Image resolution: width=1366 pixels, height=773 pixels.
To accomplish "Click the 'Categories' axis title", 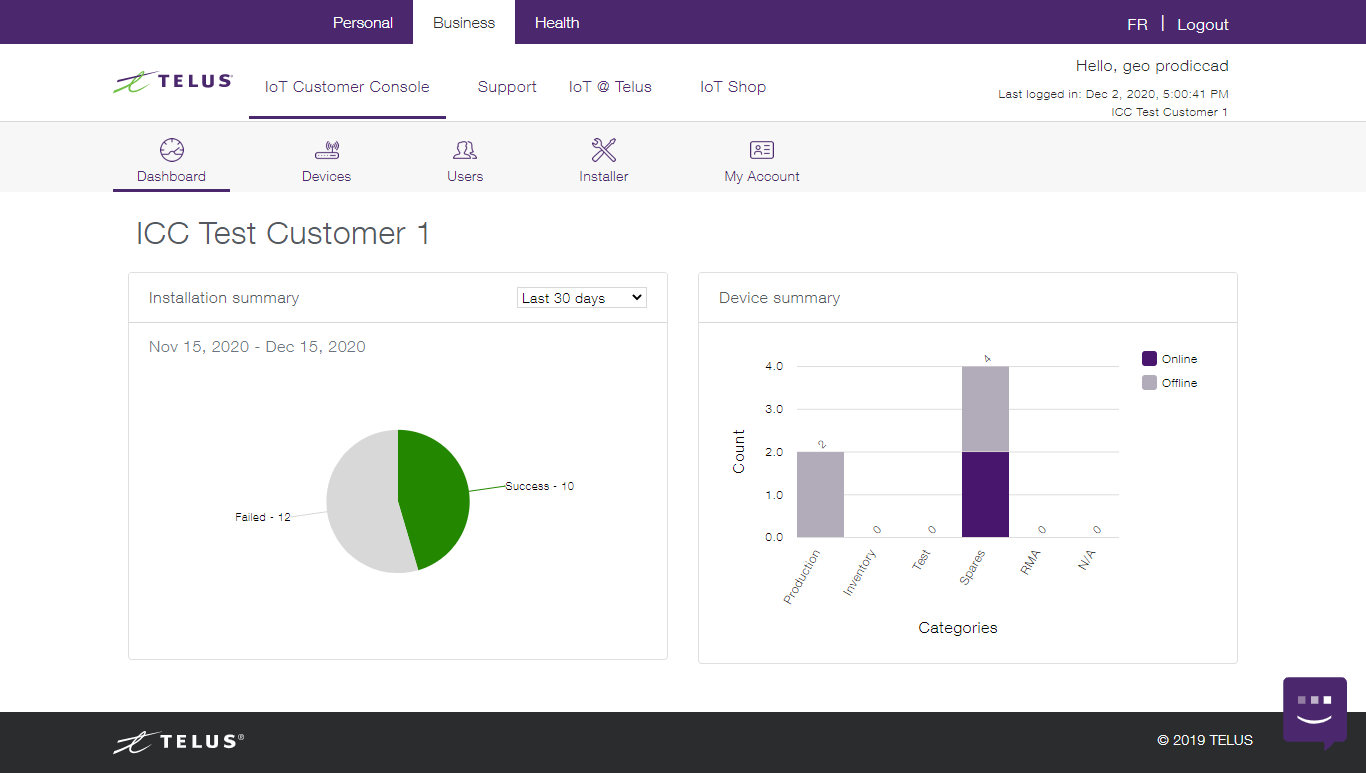I will tap(958, 628).
